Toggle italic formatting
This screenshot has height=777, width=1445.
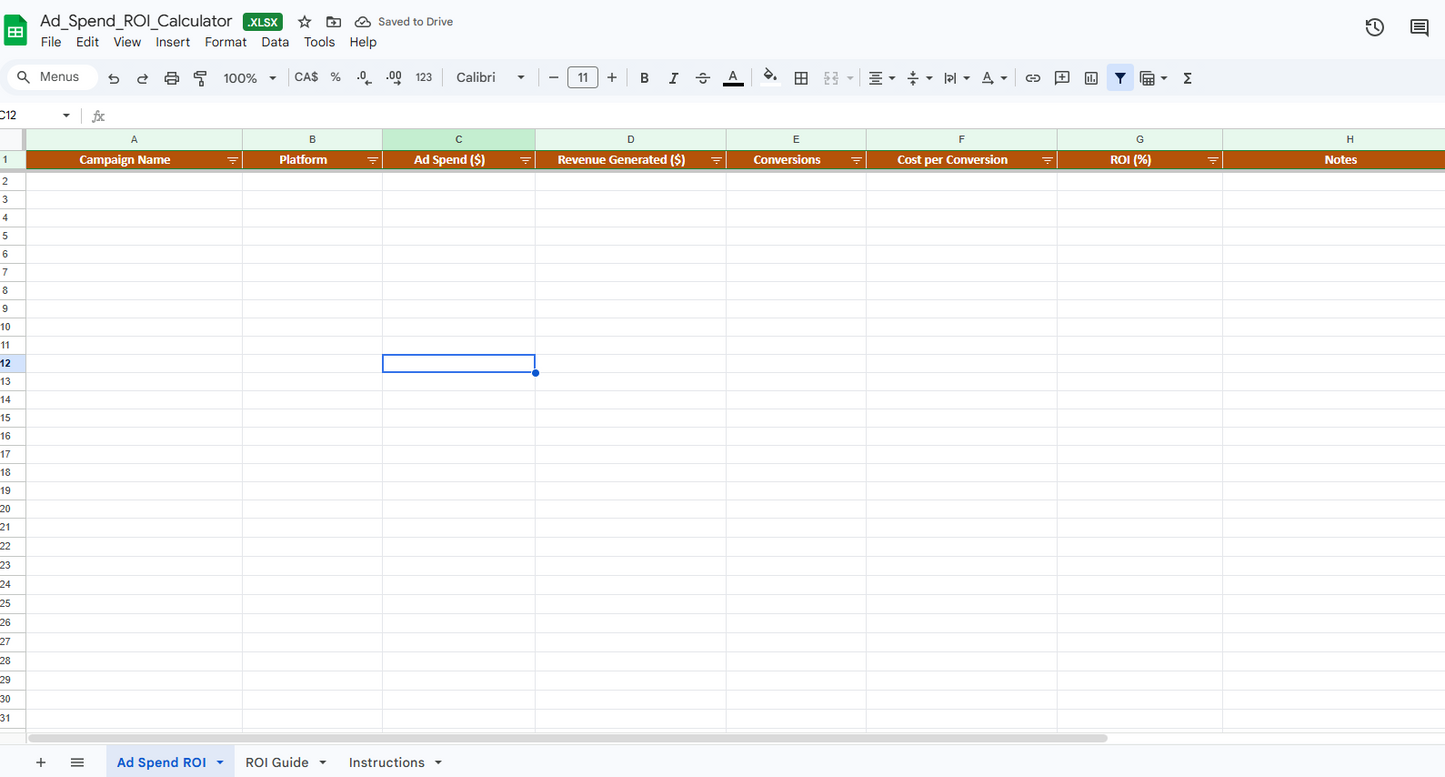pos(673,77)
